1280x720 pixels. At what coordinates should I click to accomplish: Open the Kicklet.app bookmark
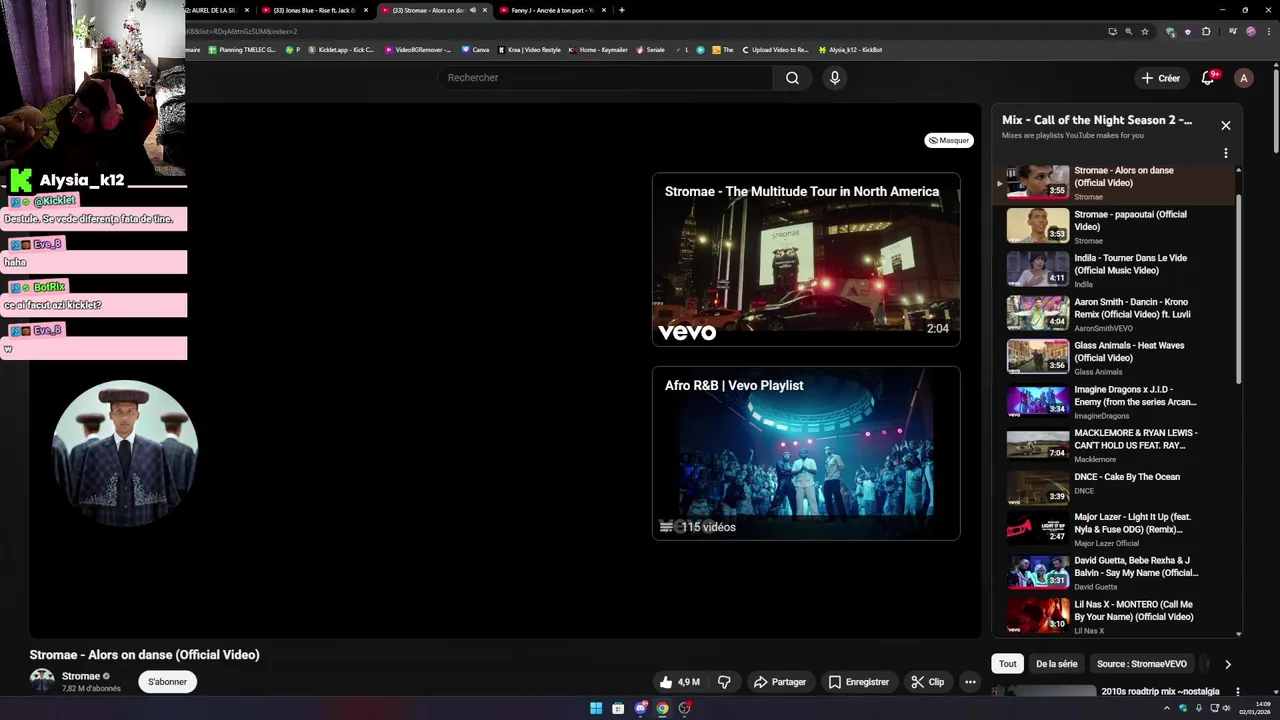coord(341,49)
